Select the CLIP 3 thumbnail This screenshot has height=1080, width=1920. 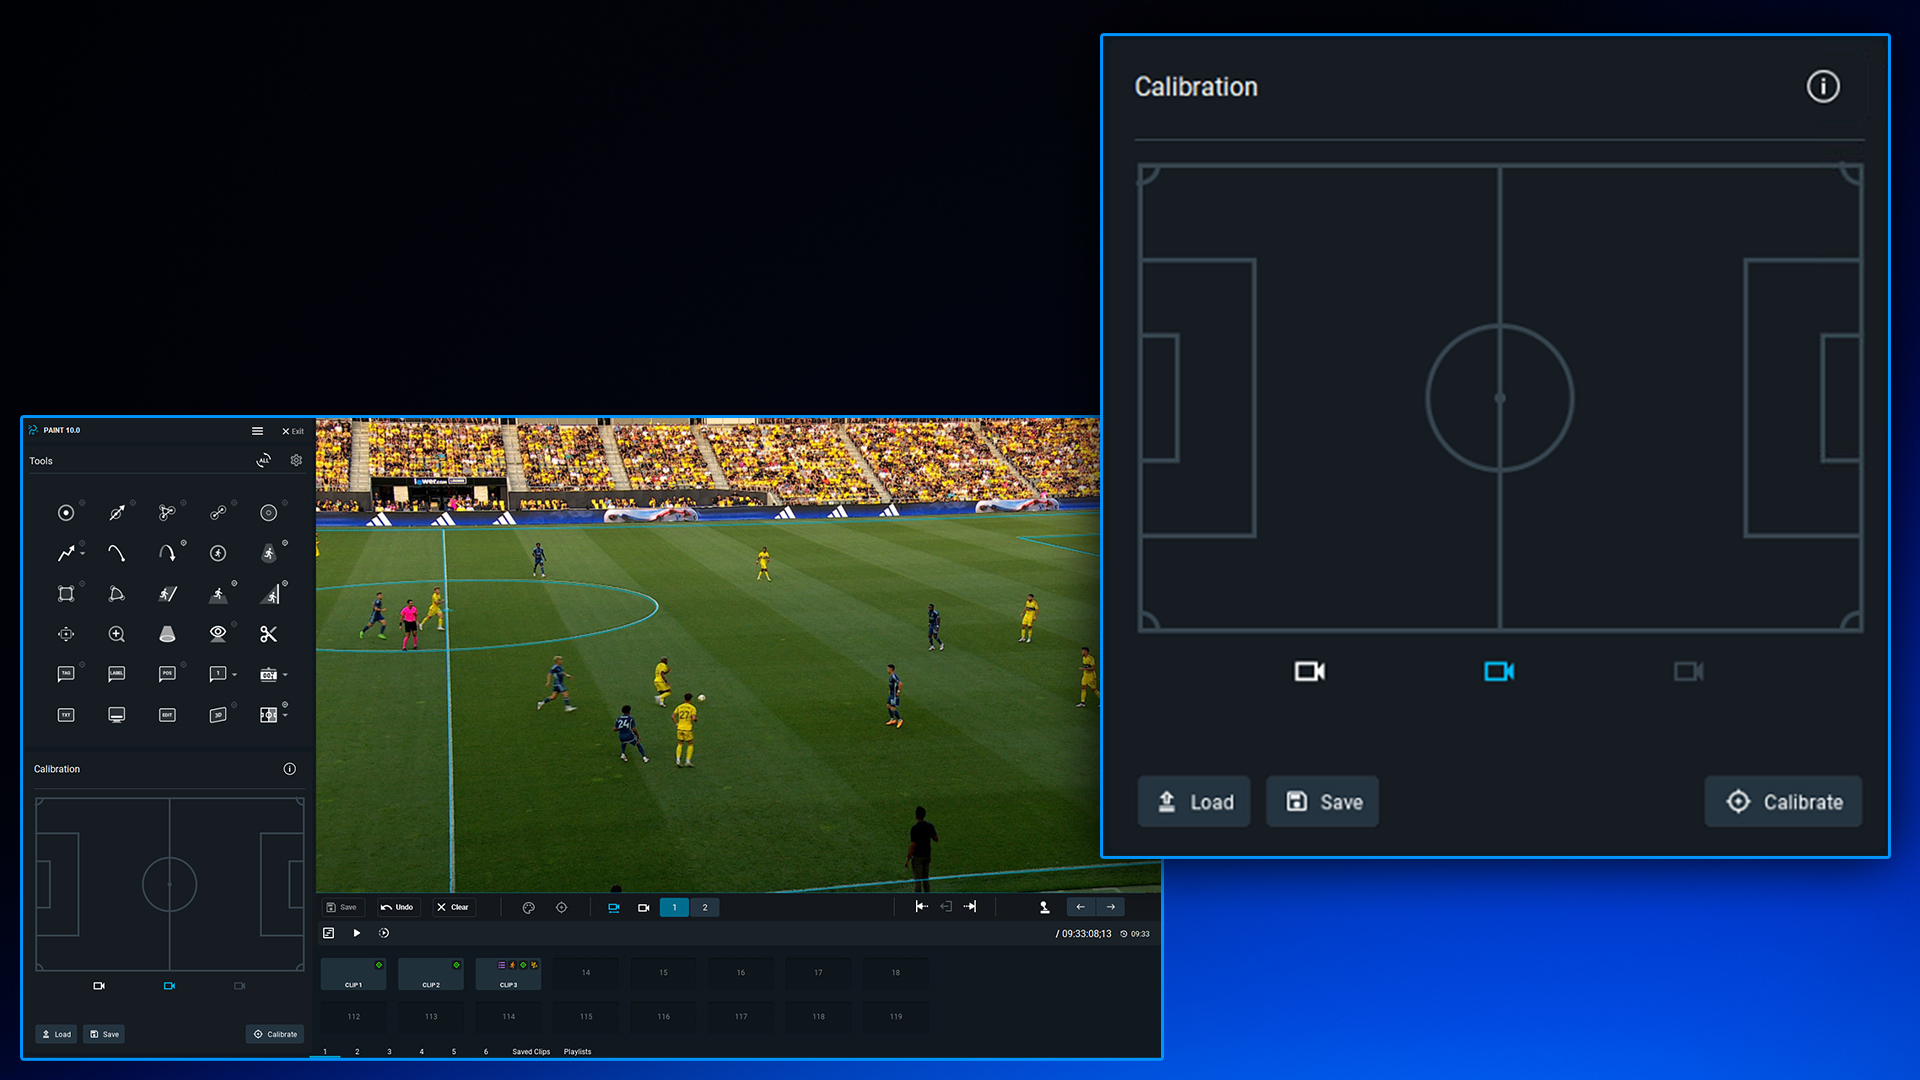point(508,974)
